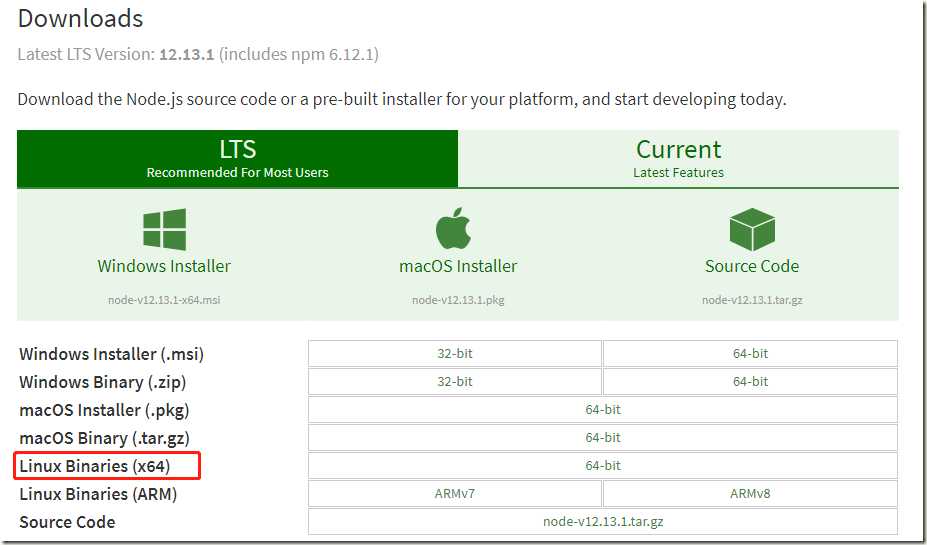The height and width of the screenshot is (545, 927).
Task: Download Linux Binaries ARMv7
Action: pyautogui.click(x=455, y=494)
